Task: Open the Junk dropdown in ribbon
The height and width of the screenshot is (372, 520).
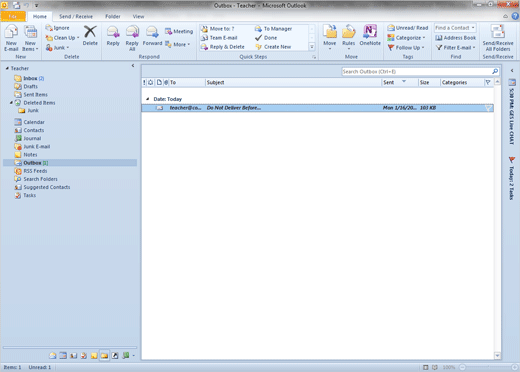Action: tap(58, 48)
